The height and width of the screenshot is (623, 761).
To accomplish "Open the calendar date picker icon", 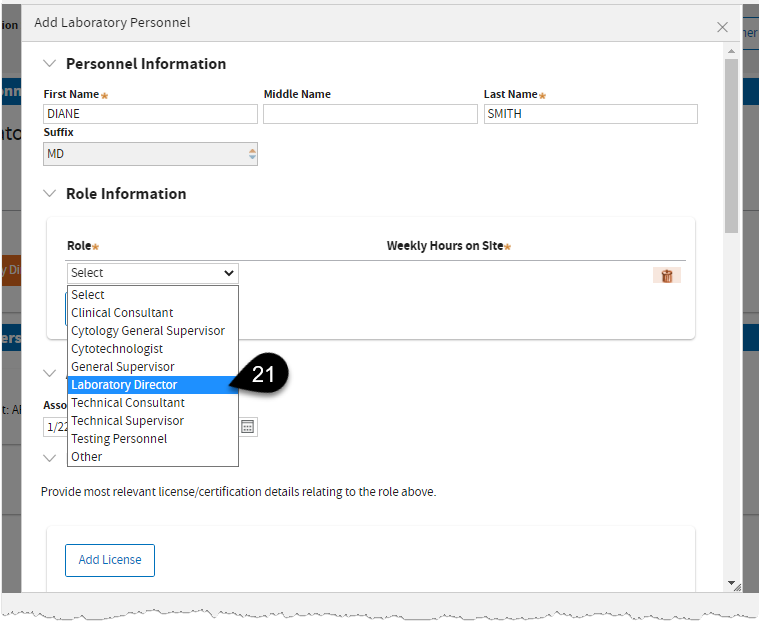I will click(x=248, y=427).
